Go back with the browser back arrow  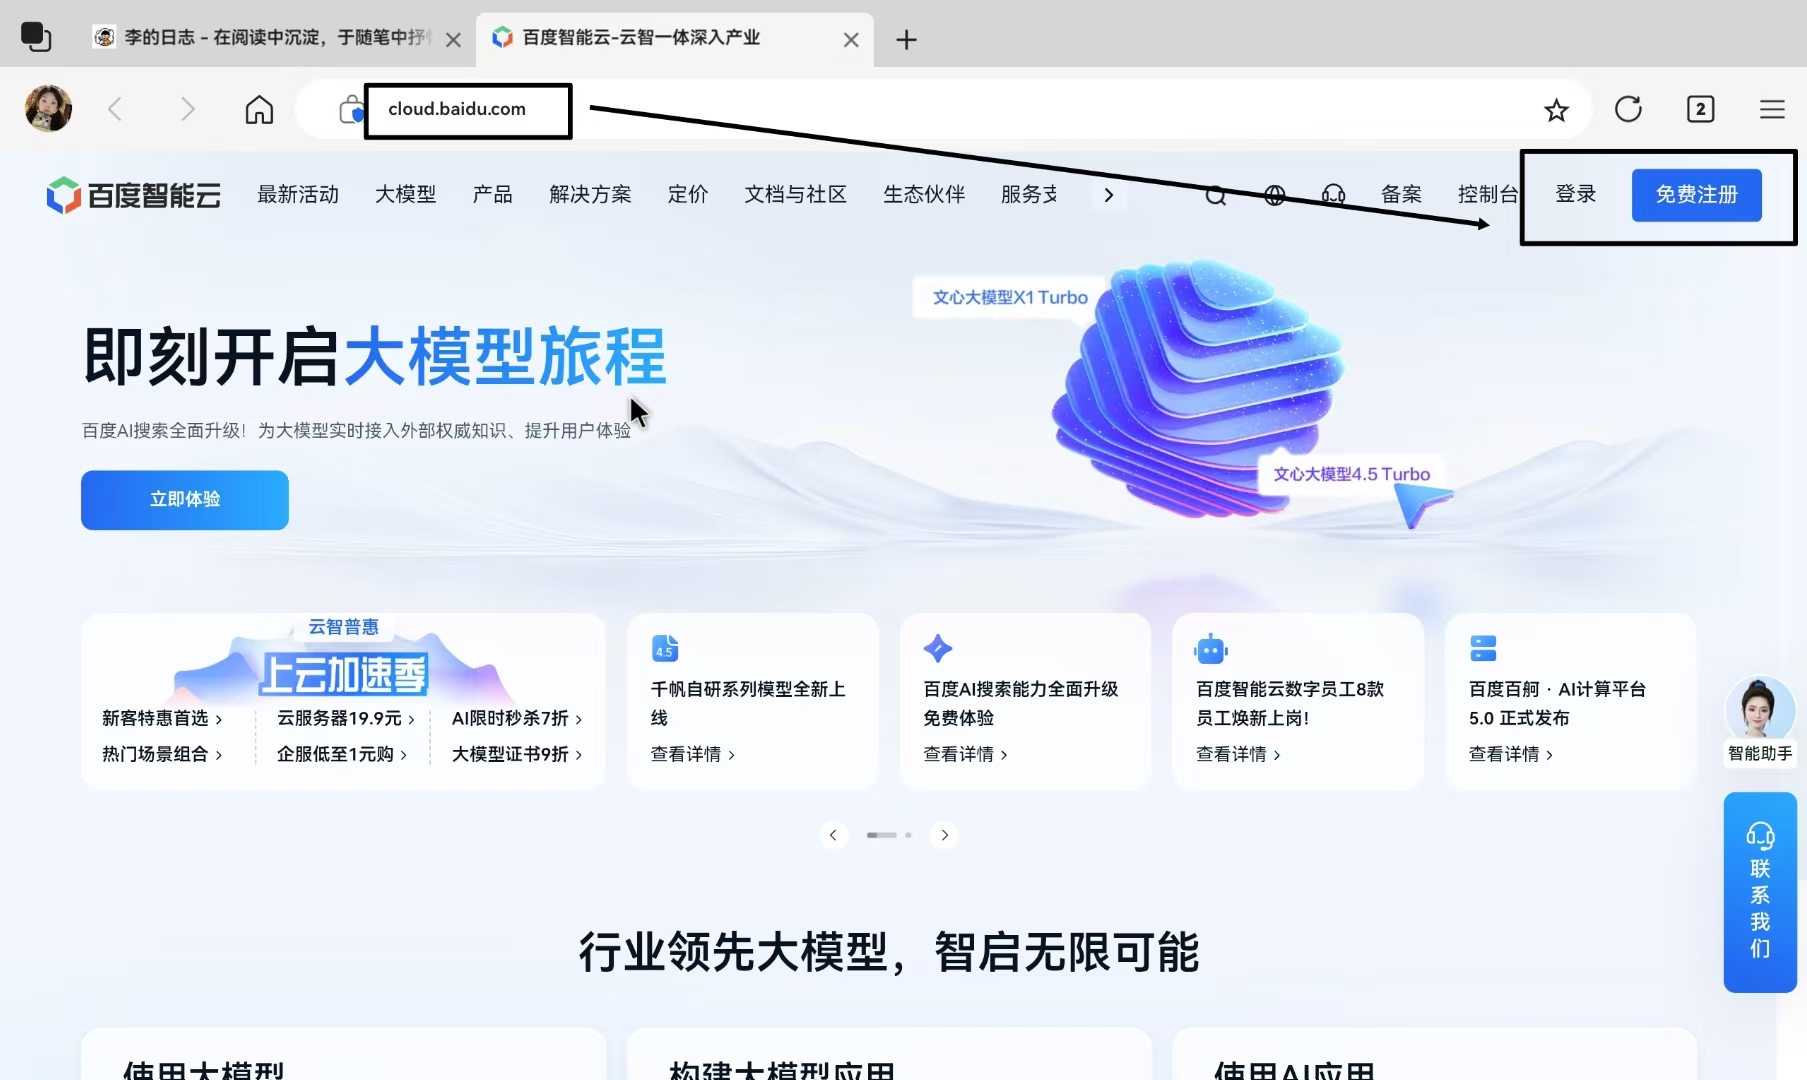coord(115,109)
